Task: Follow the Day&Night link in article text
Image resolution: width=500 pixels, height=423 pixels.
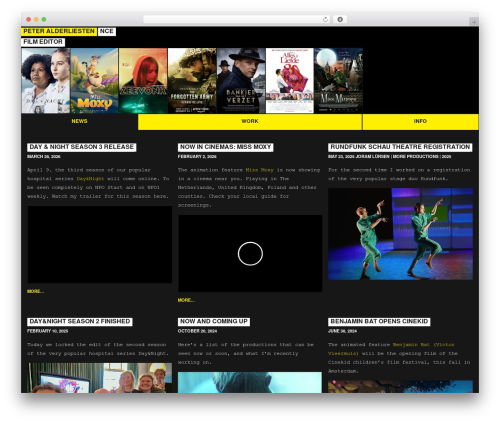Action: [x=90, y=179]
